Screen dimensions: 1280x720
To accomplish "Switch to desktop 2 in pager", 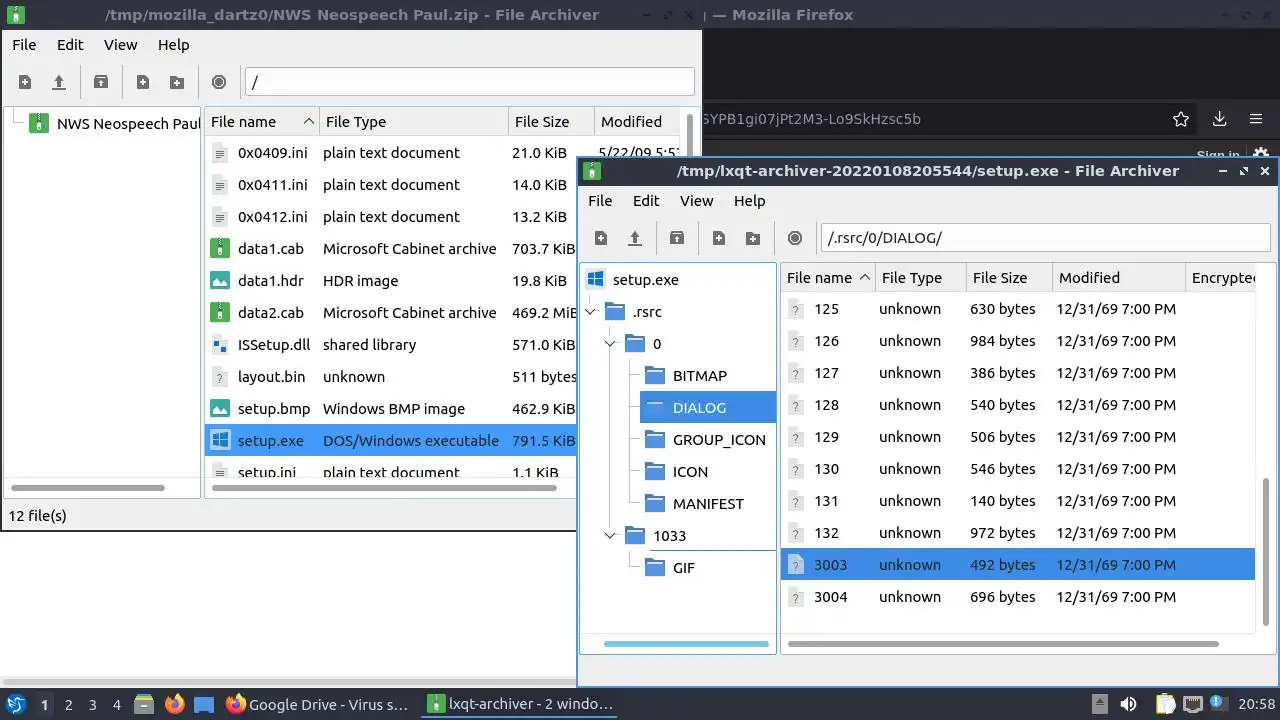I will point(68,705).
